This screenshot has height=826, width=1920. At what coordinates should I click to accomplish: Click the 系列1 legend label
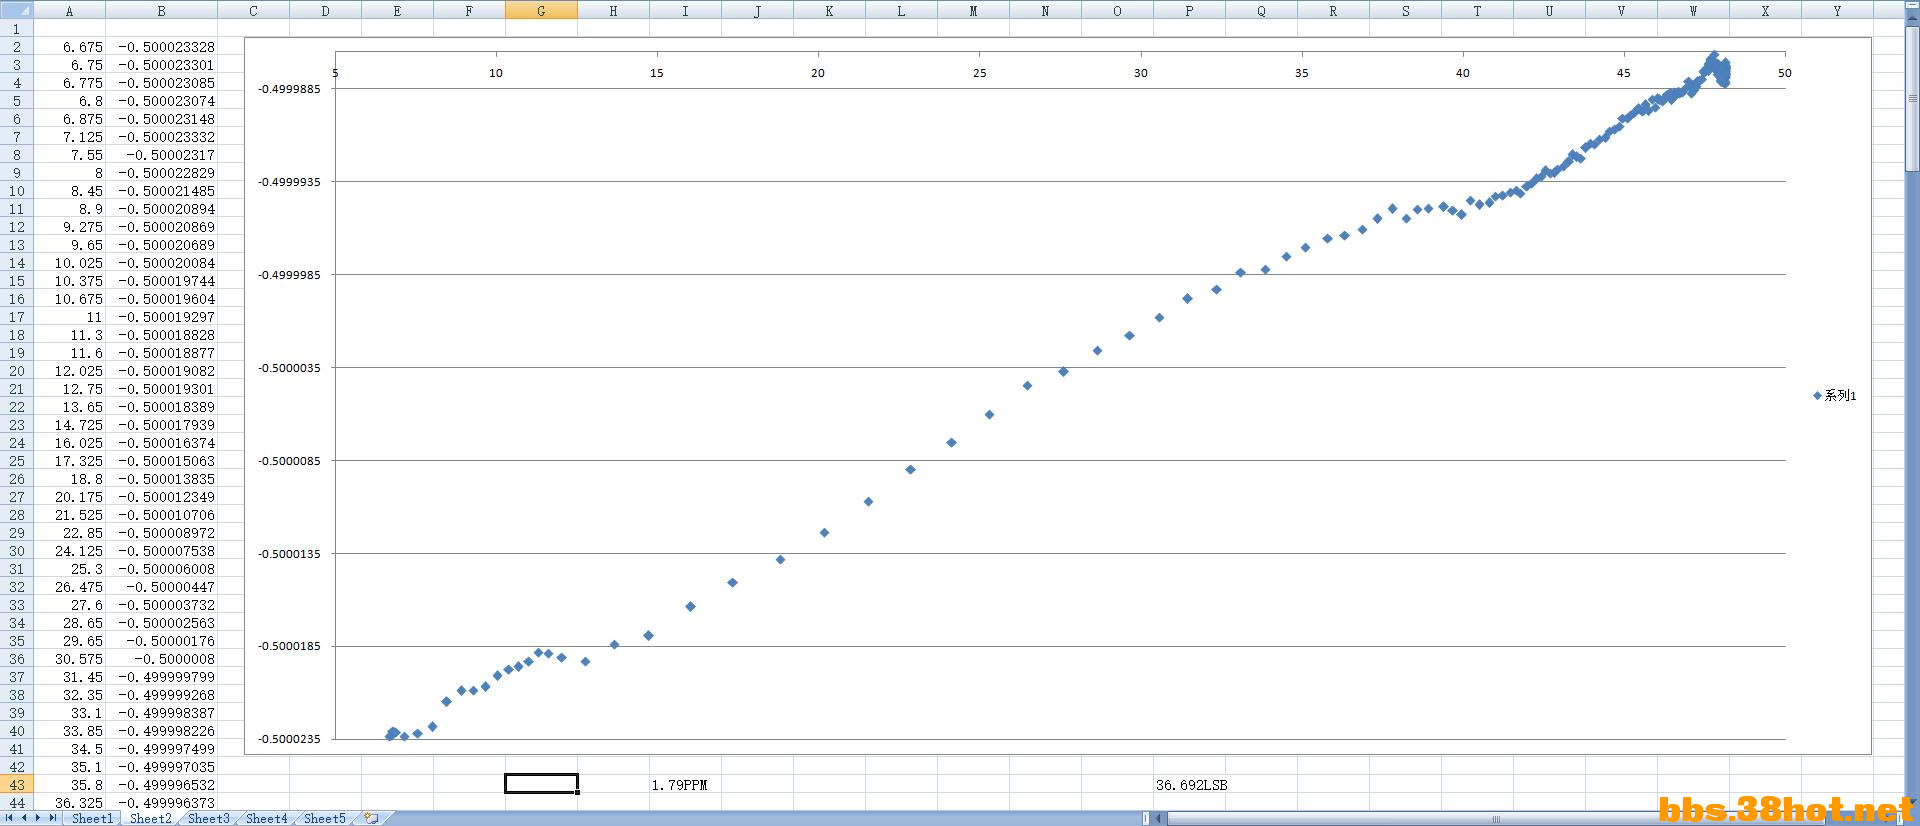1840,396
